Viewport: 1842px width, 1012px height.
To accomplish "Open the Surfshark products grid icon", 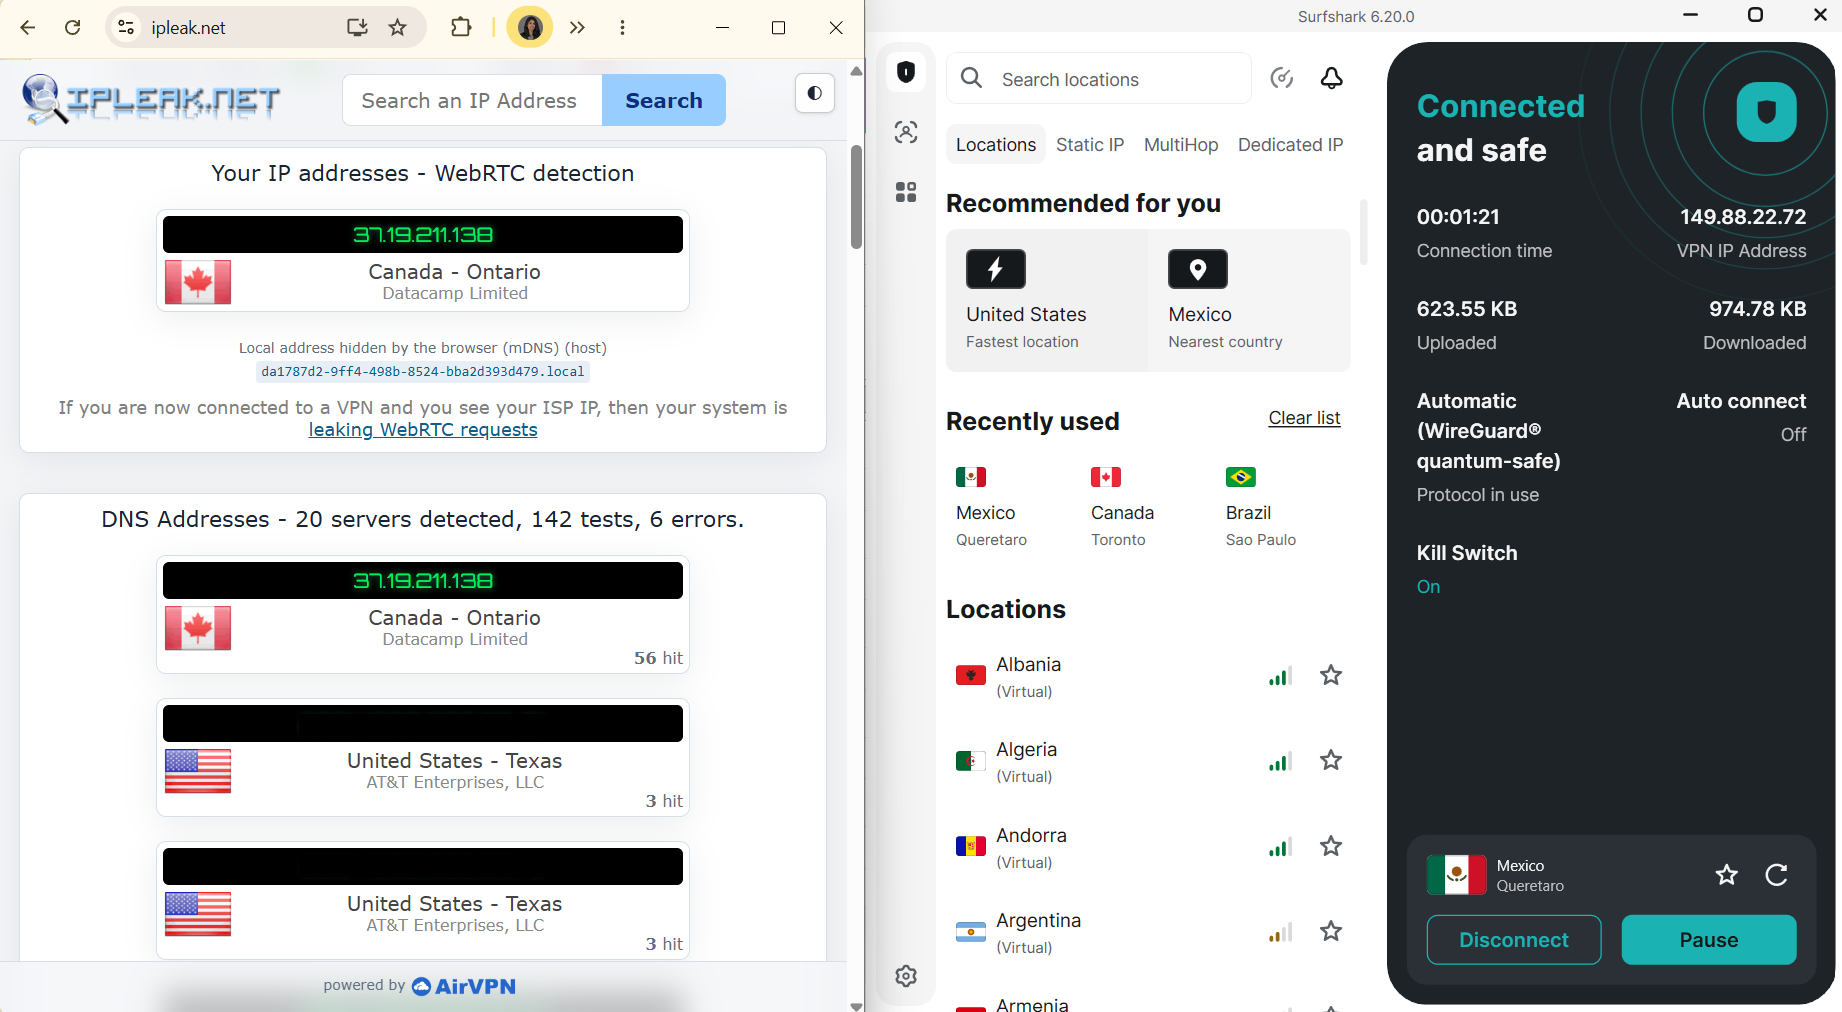I will (906, 192).
